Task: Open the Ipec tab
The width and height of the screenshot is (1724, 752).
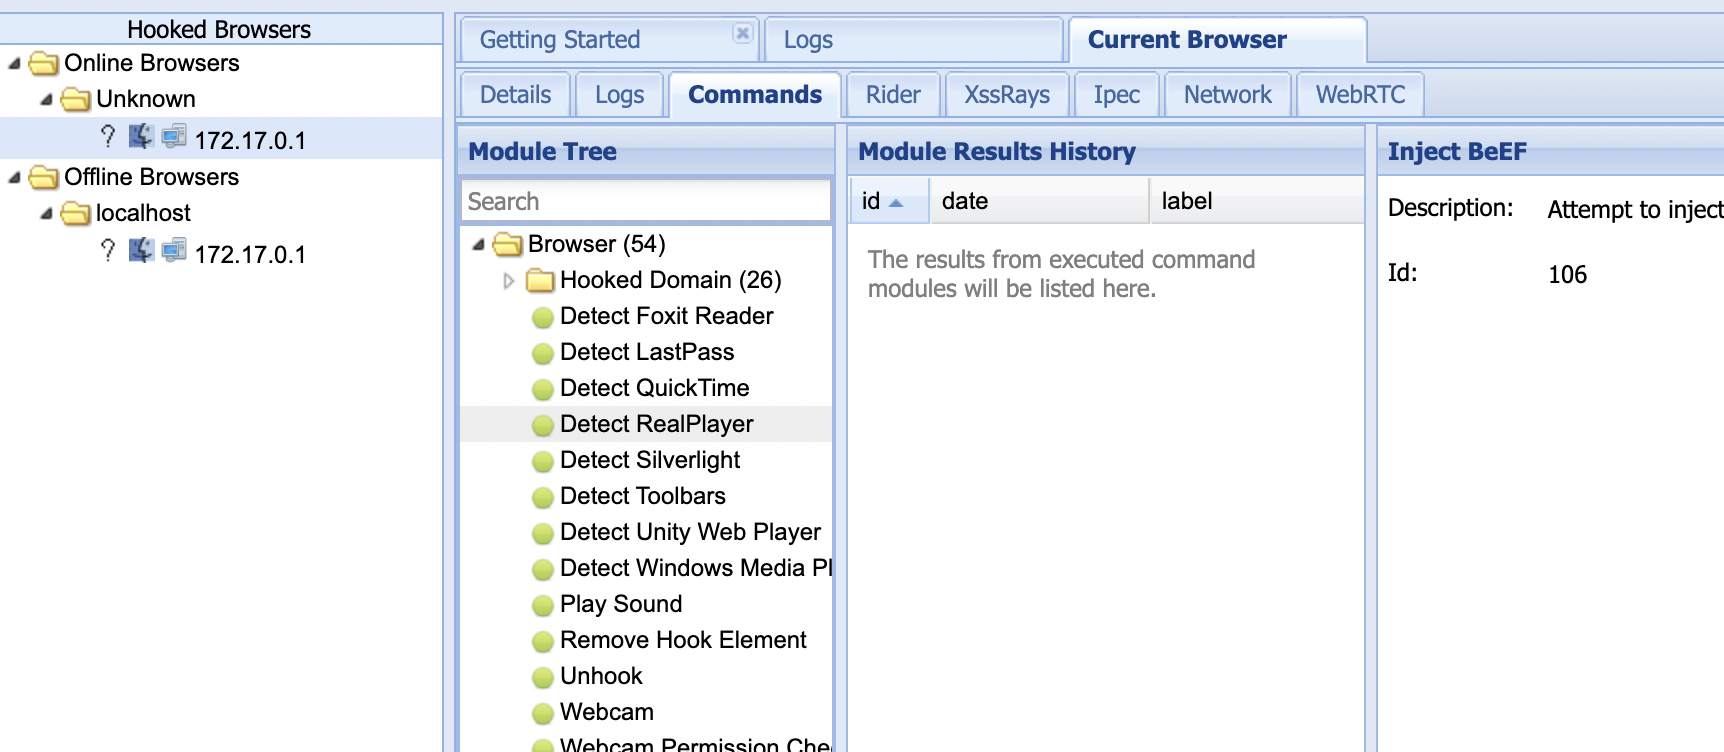Action: [x=1116, y=95]
